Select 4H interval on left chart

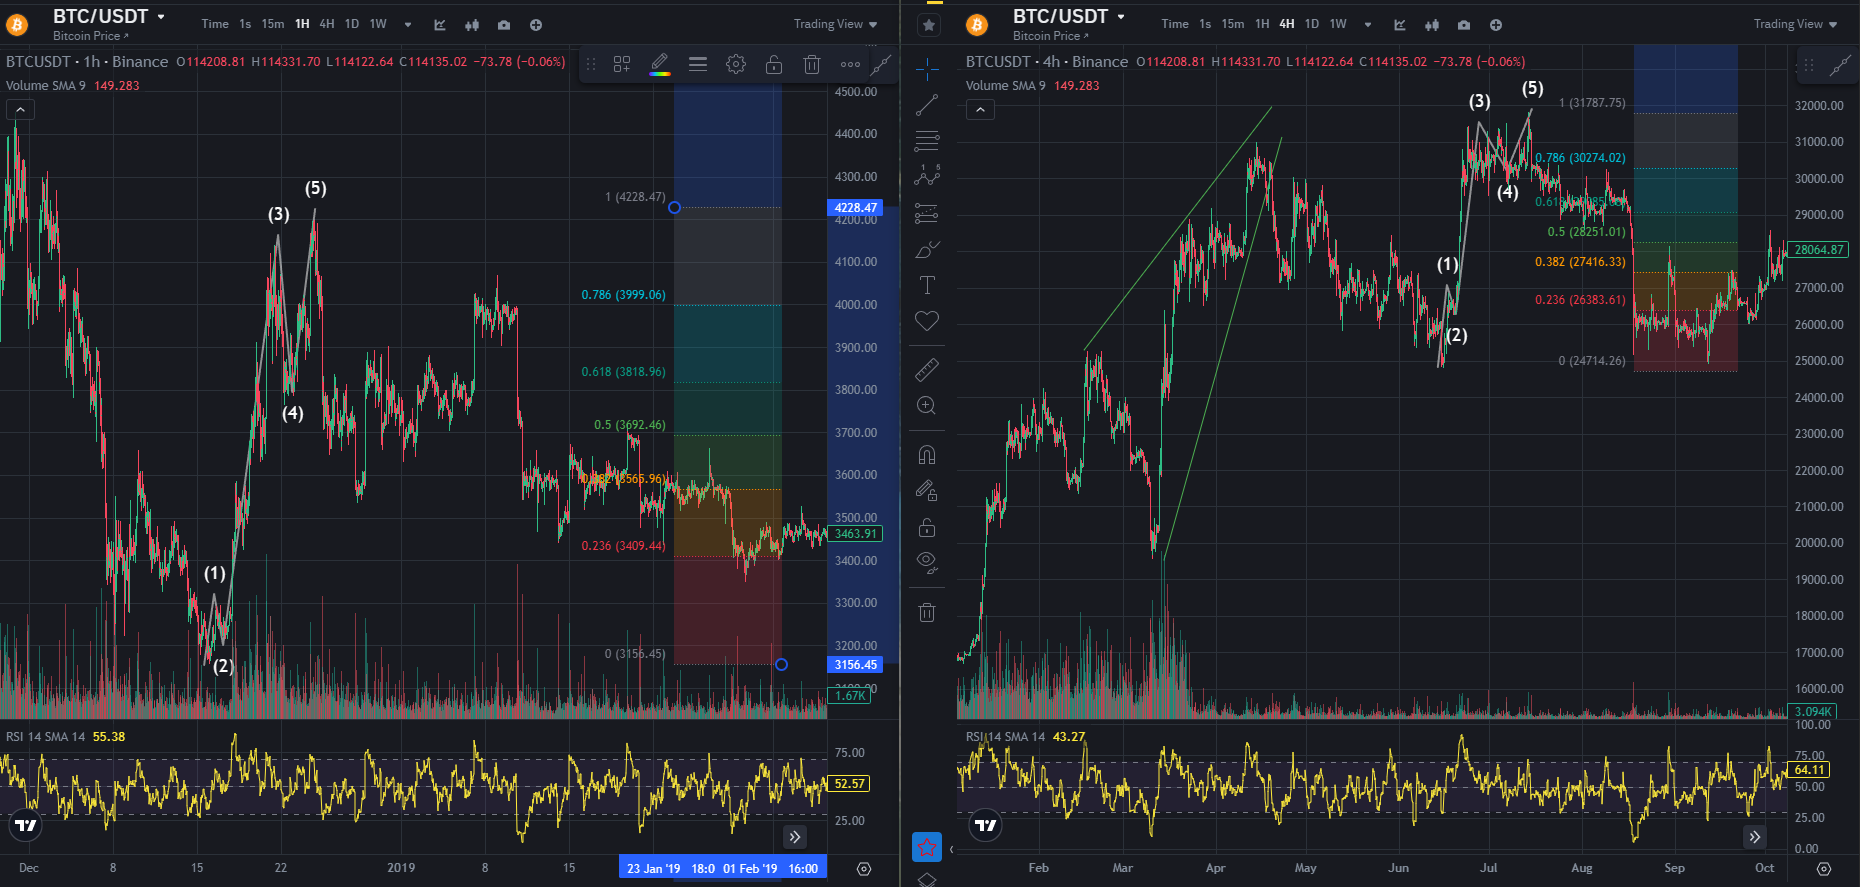[327, 24]
